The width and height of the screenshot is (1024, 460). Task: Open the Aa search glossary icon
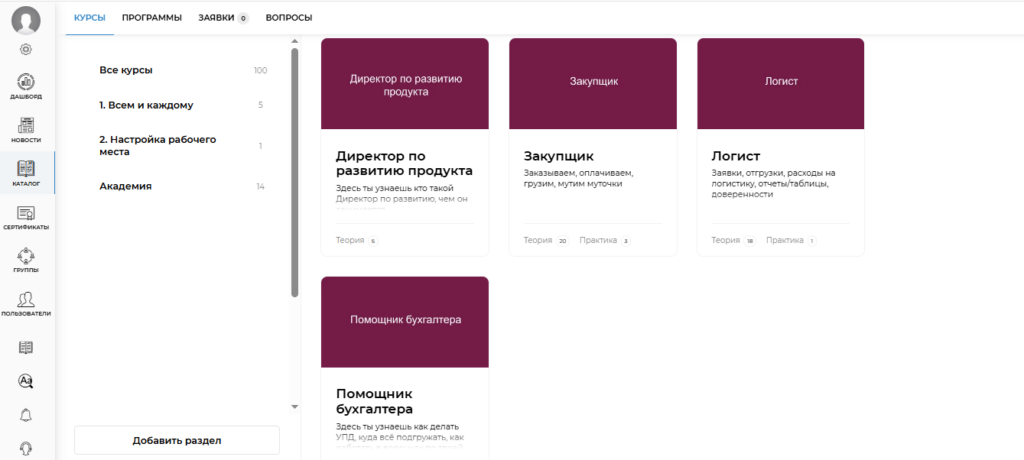26,382
